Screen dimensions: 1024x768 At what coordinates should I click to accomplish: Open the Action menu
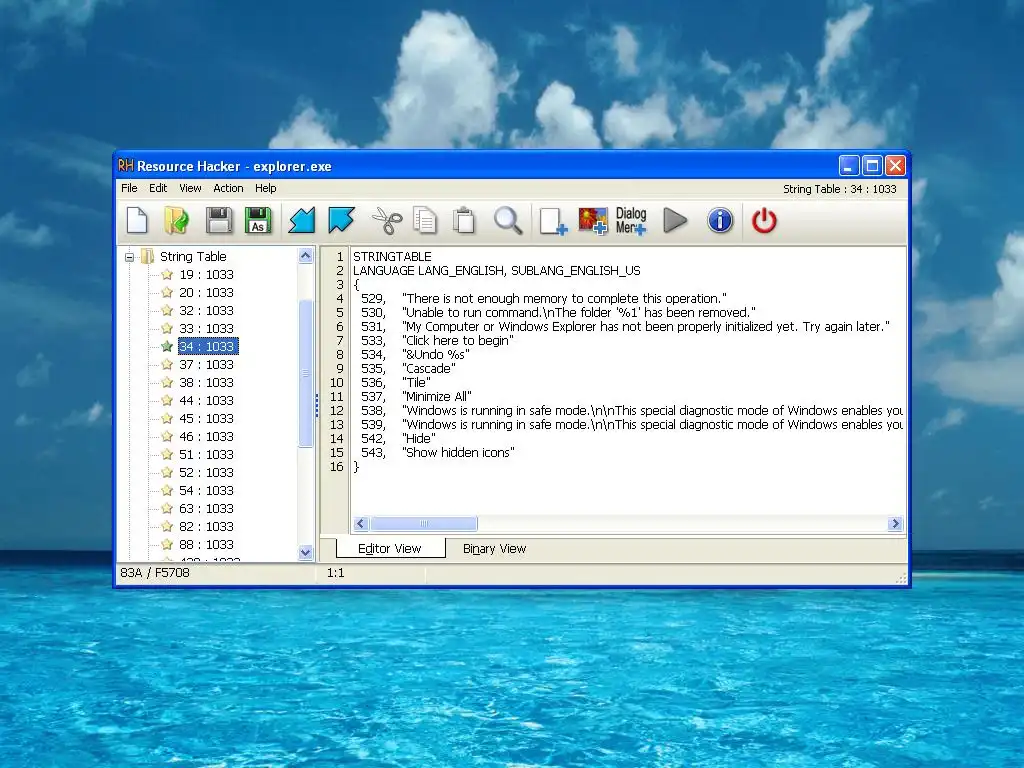point(228,188)
